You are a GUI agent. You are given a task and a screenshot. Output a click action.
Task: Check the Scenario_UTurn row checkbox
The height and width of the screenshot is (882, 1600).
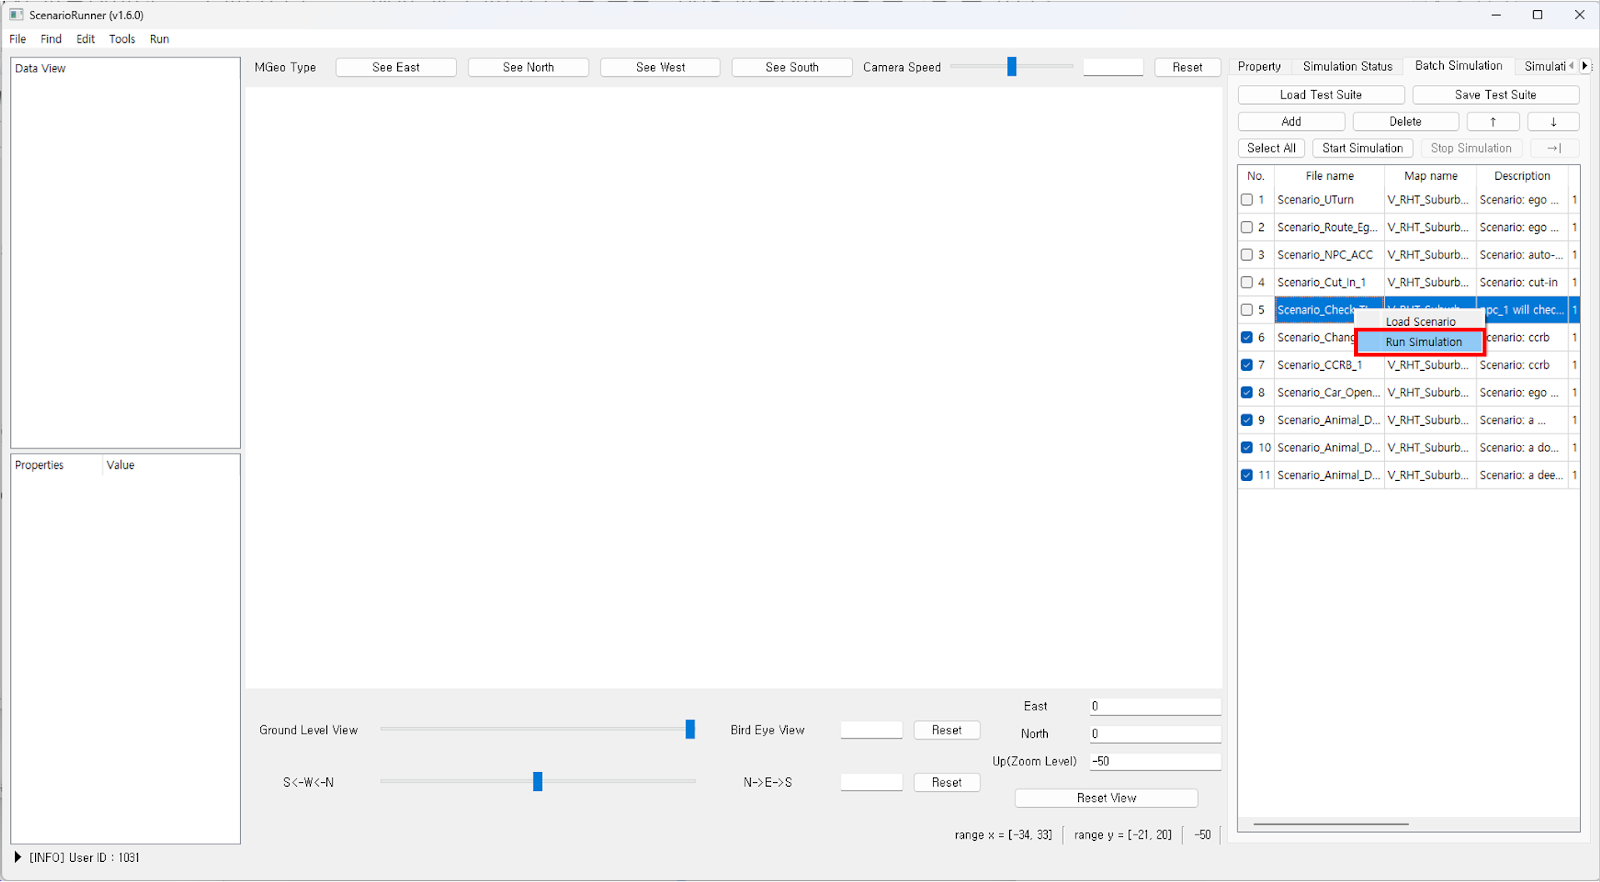[1247, 200]
